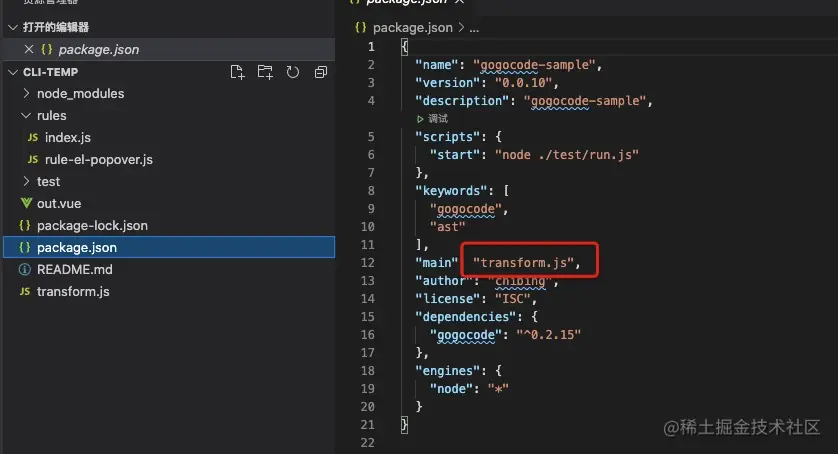Open transform.js in the file tree
This screenshot has height=454, width=838.
(73, 291)
